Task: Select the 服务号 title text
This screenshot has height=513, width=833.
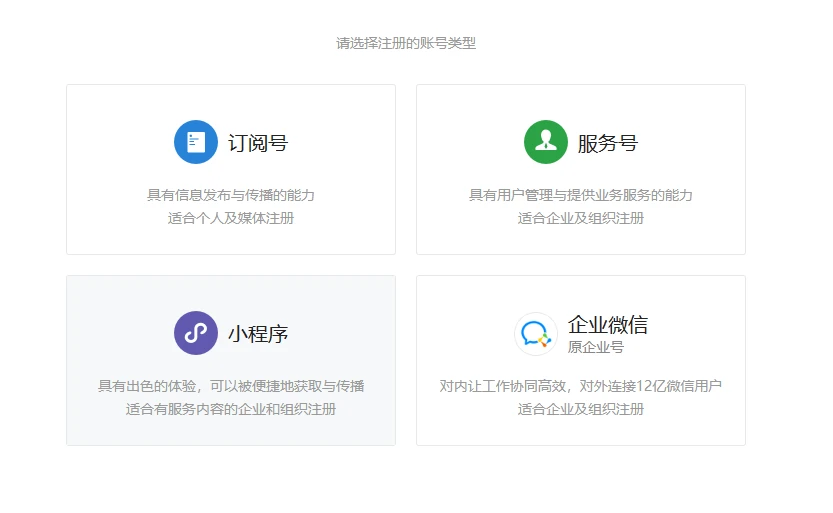Action: pyautogui.click(x=608, y=143)
